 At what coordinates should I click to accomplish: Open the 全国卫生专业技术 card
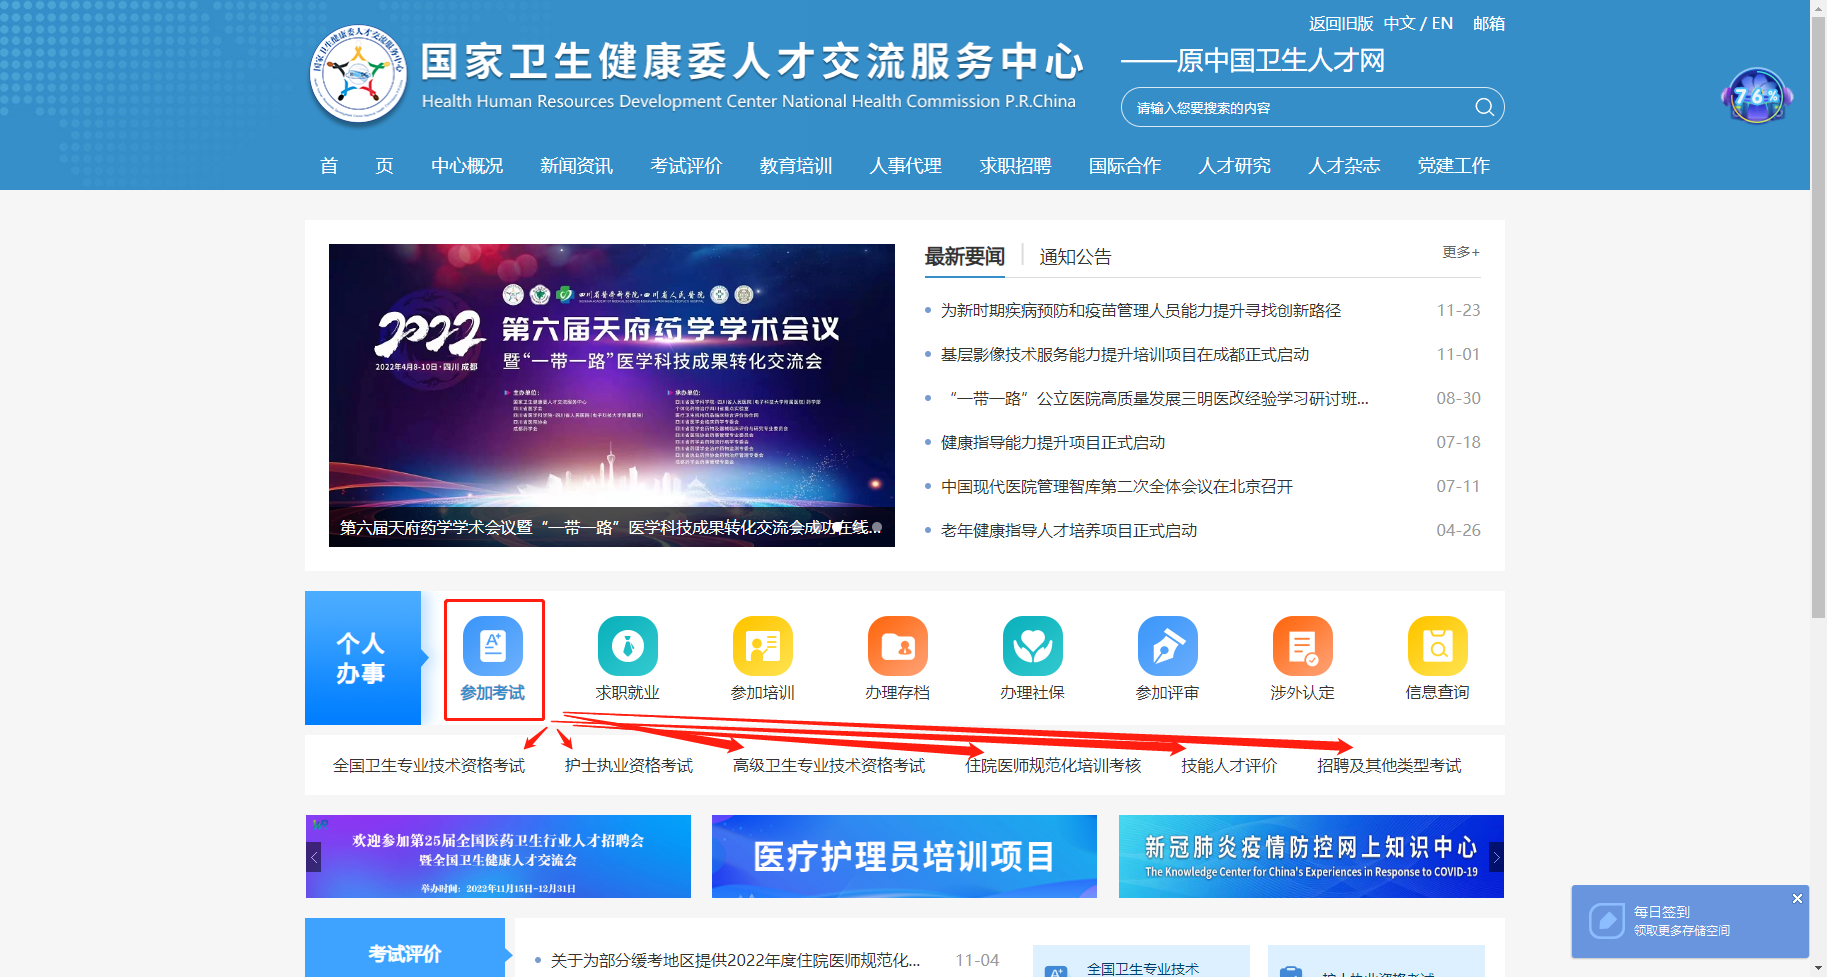[x=1142, y=962]
